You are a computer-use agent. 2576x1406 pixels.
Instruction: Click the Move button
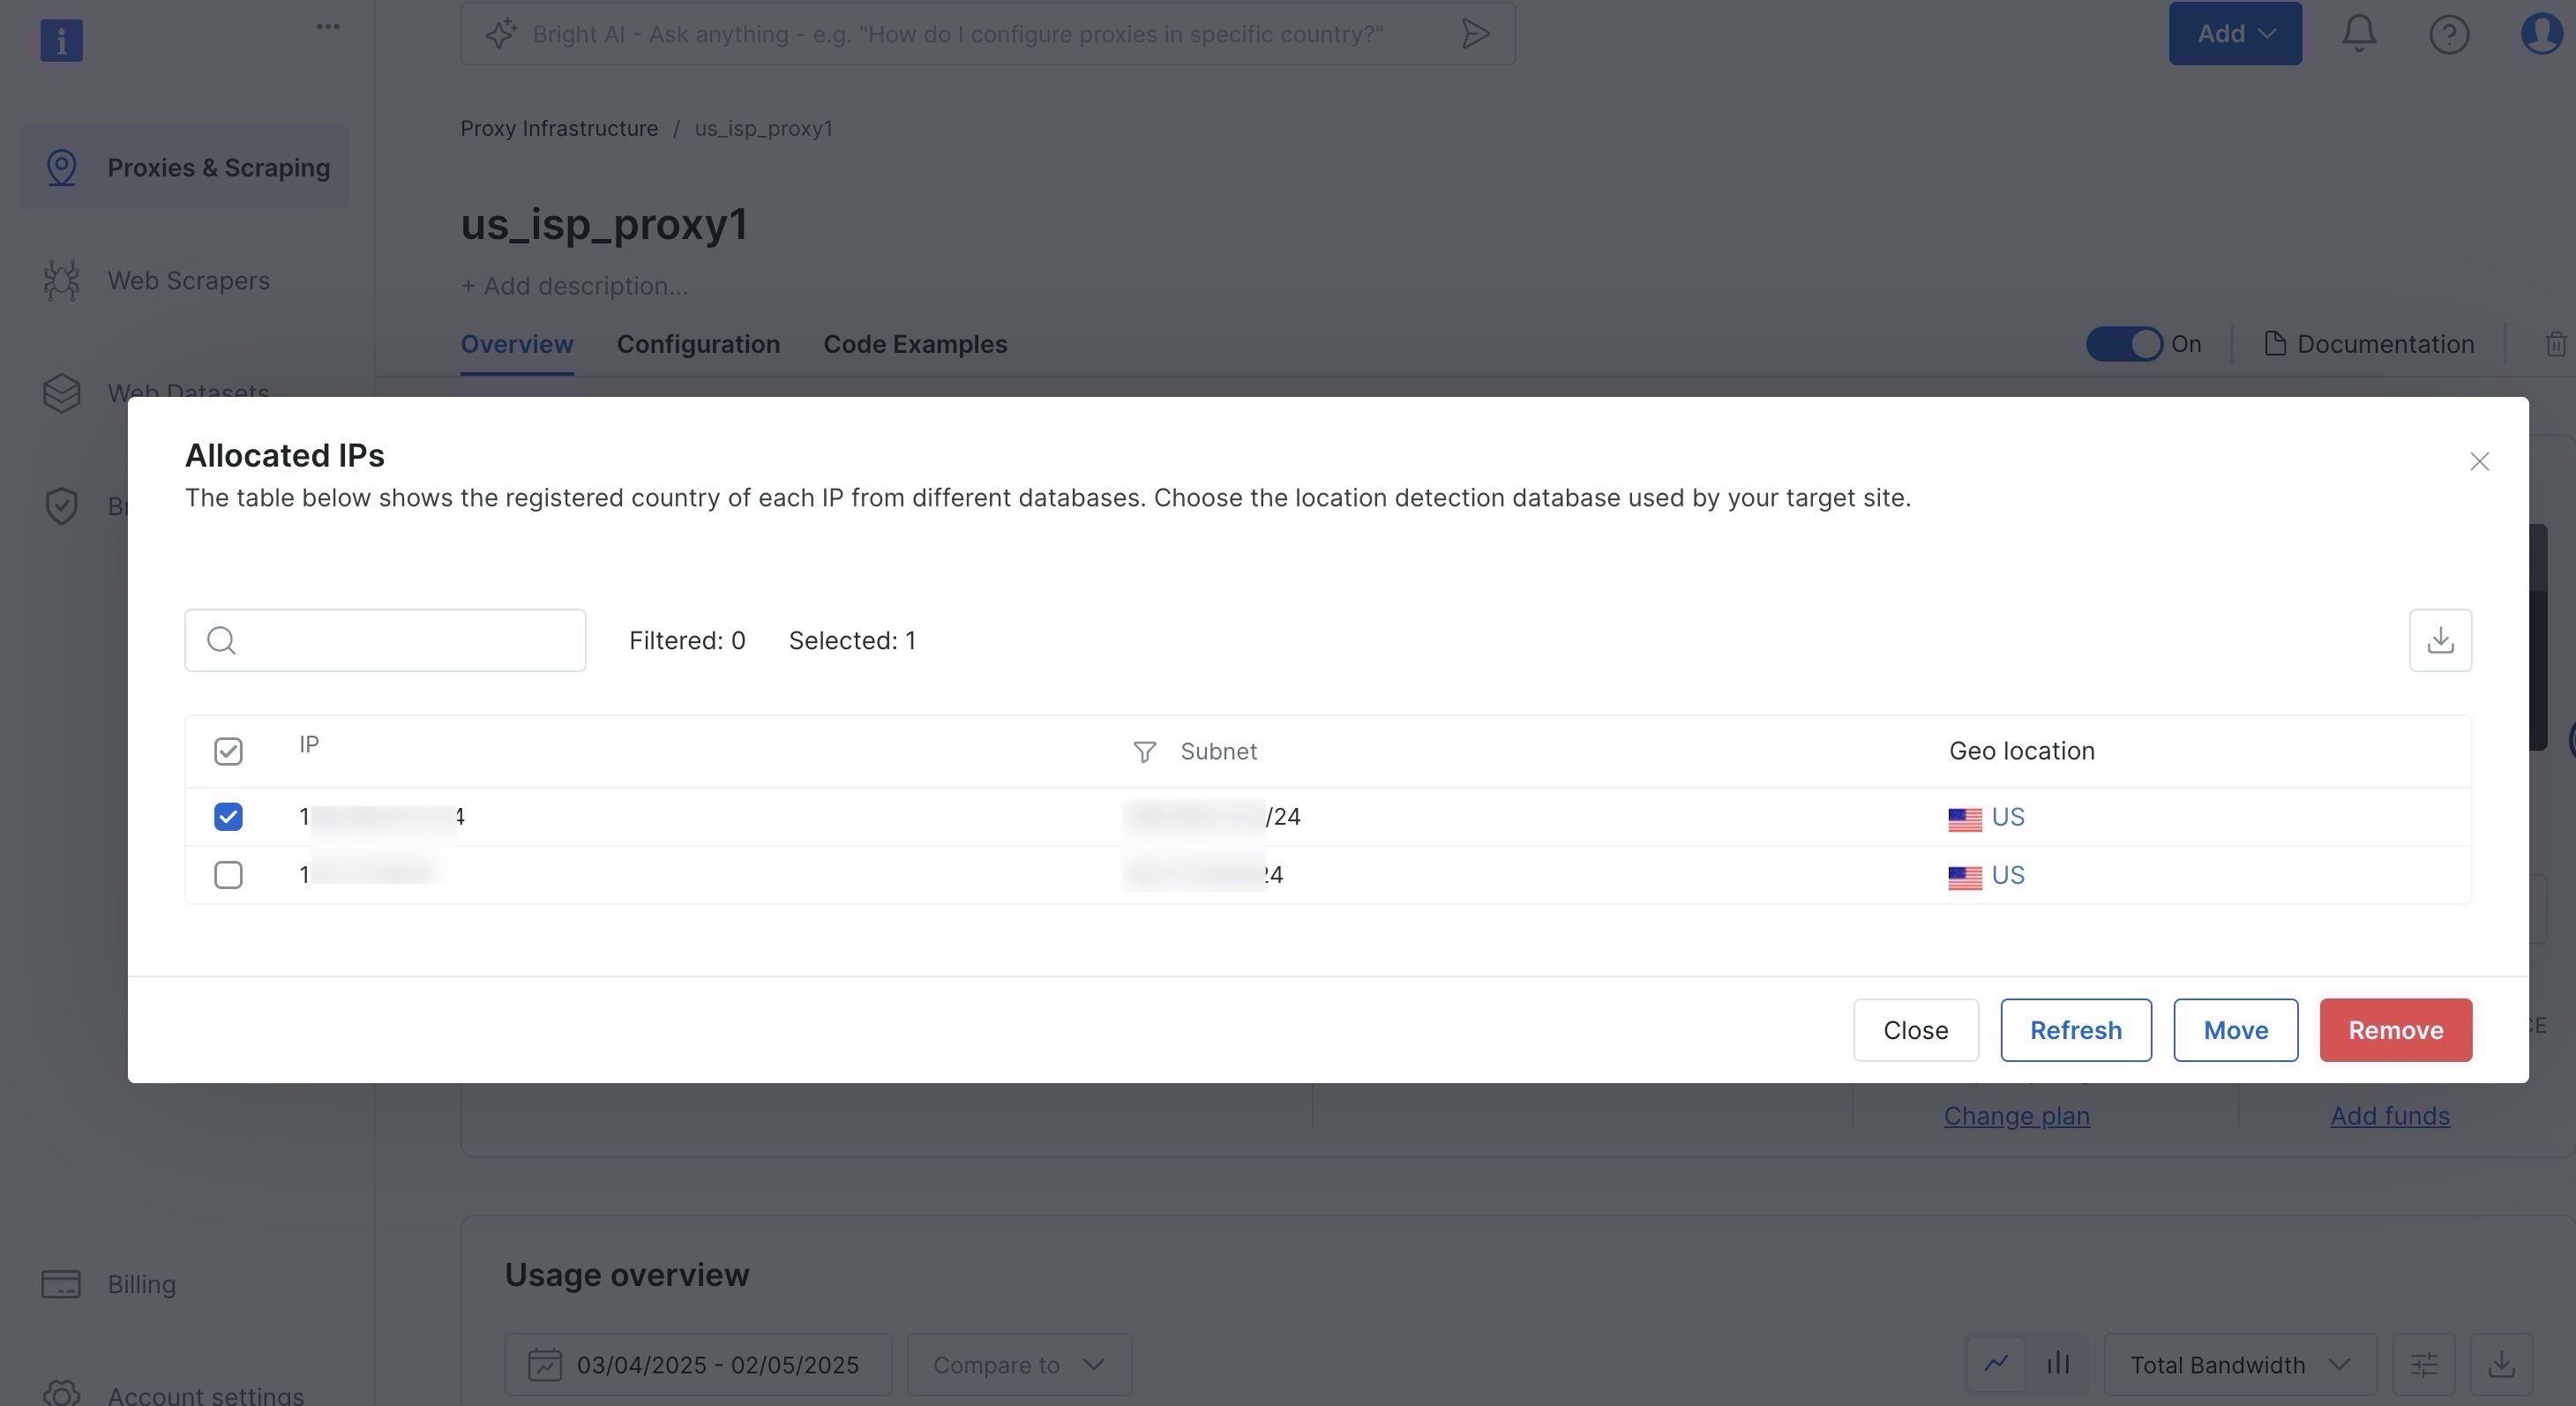point(2235,1030)
